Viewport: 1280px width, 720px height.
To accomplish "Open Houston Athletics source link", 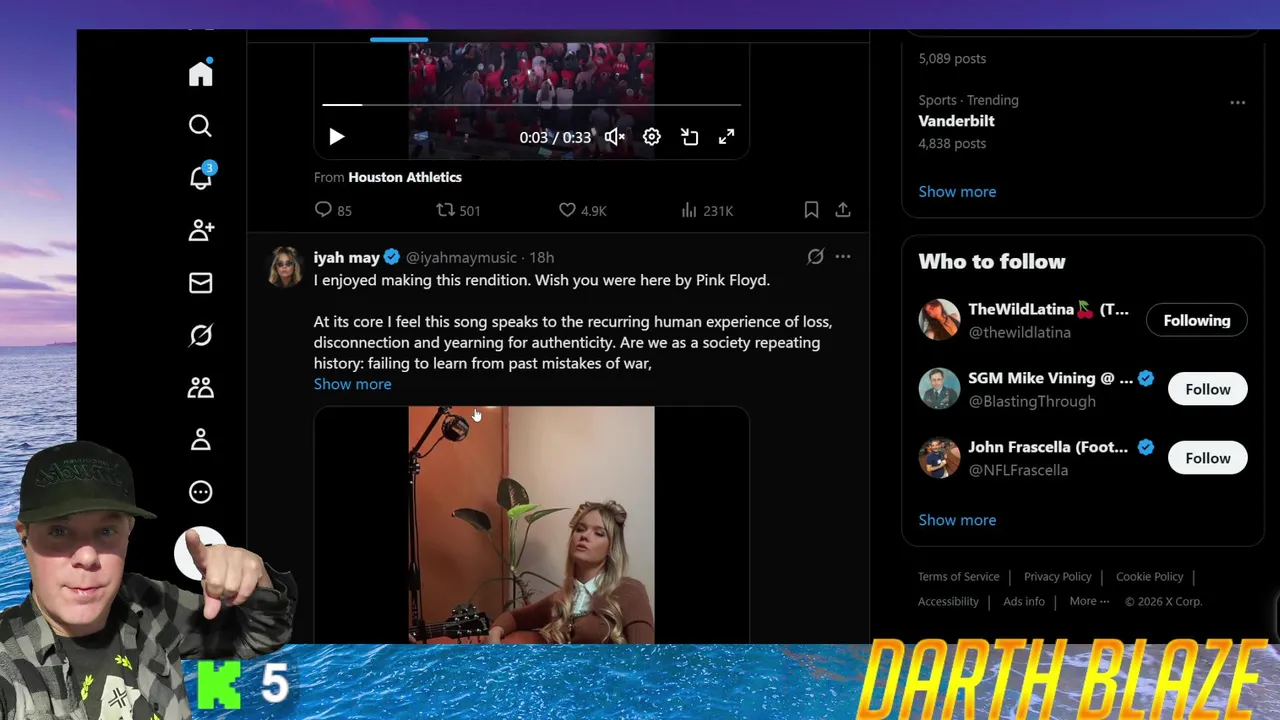I will tap(405, 177).
